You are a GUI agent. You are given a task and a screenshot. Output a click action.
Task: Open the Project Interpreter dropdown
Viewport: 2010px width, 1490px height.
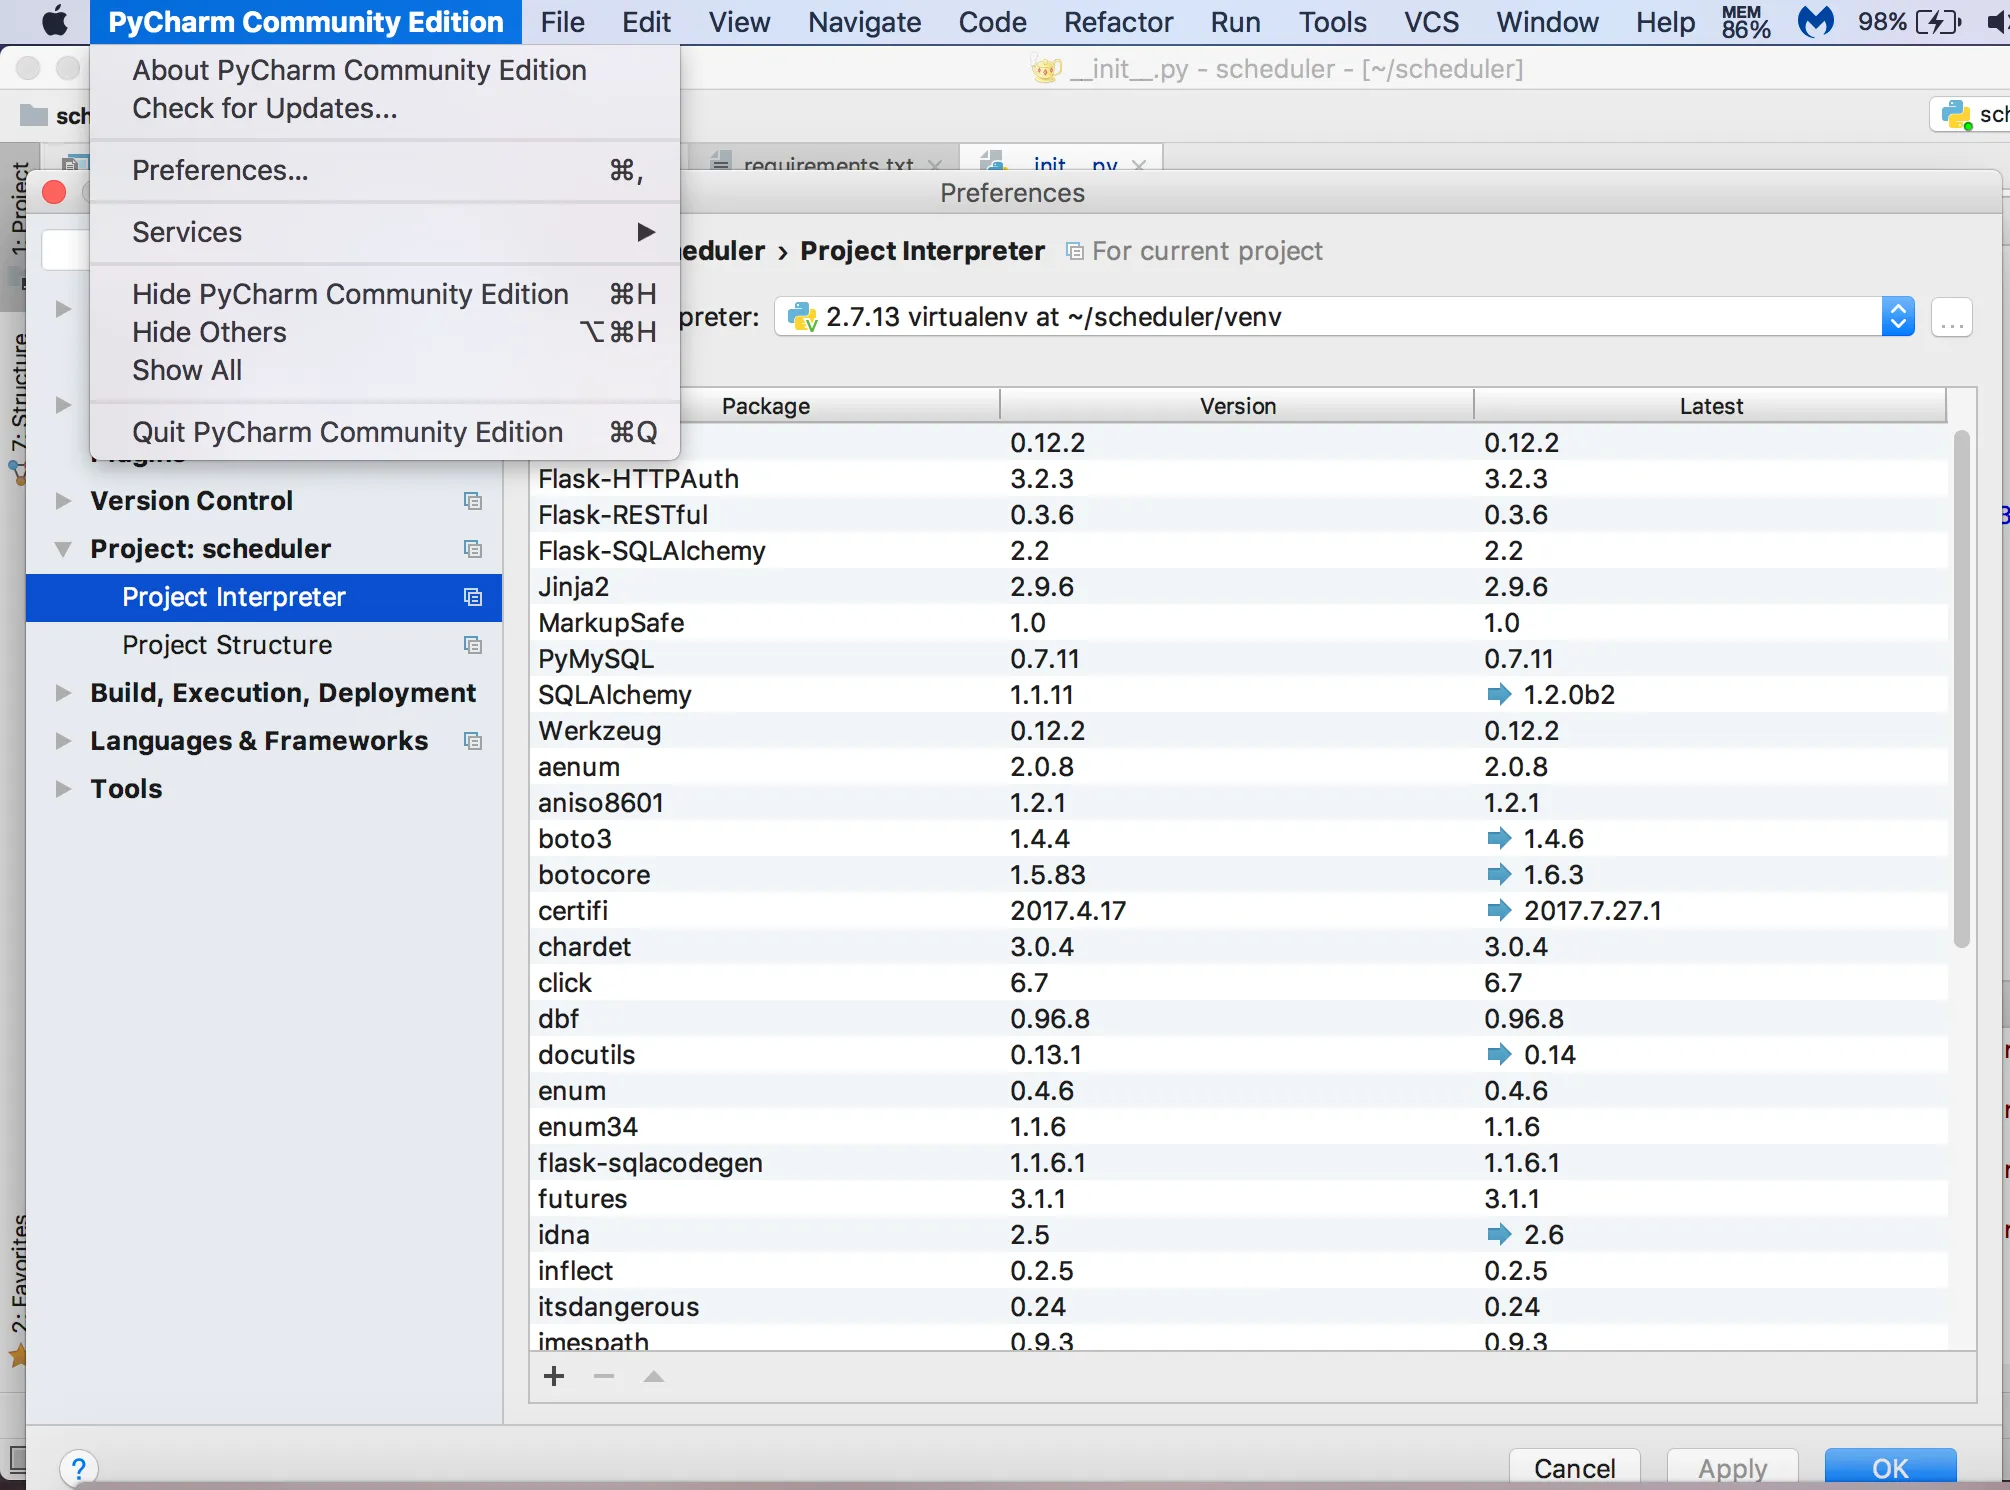(x=1897, y=317)
